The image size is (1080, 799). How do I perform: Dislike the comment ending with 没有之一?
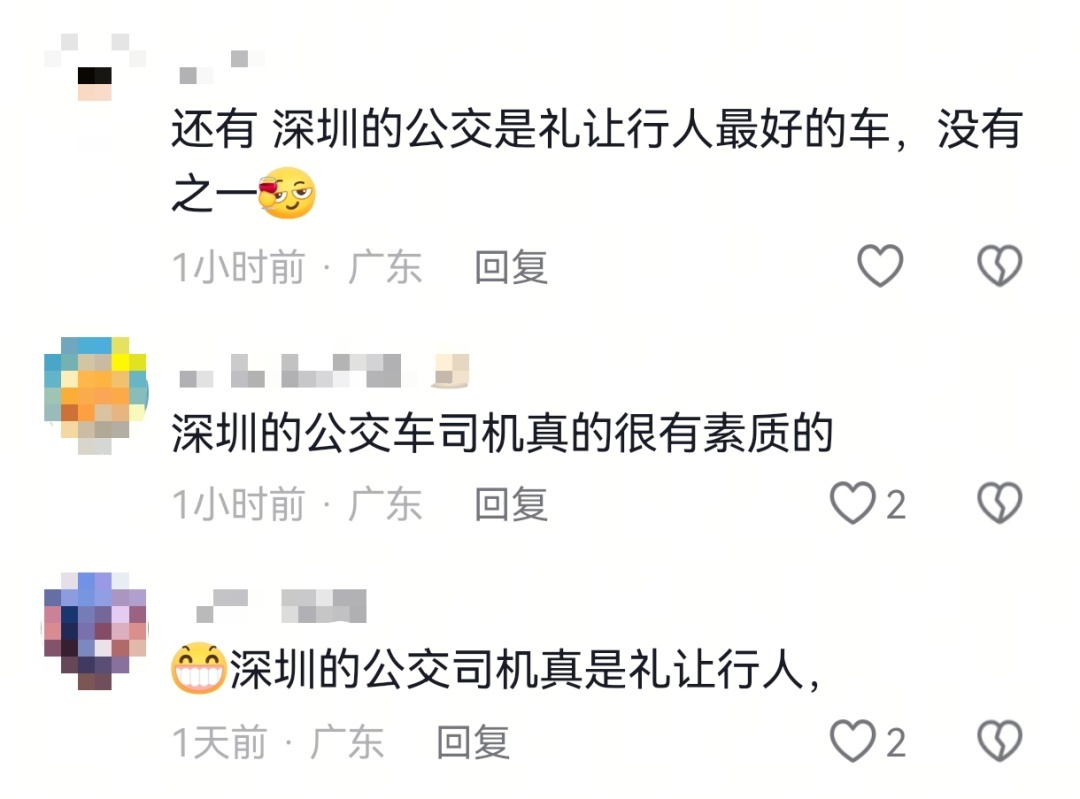pos(999,266)
